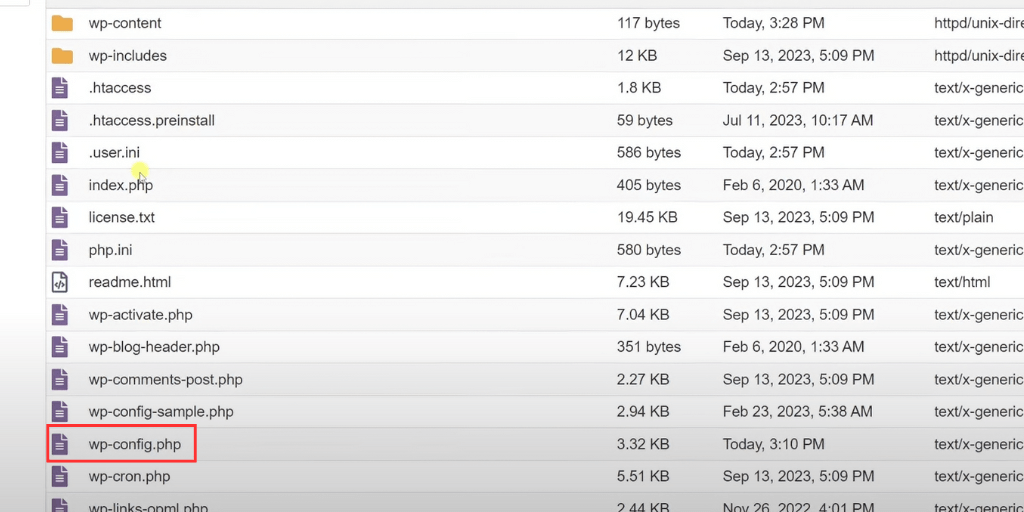
Task: Click the wp-content folder icon
Action: click(62, 24)
